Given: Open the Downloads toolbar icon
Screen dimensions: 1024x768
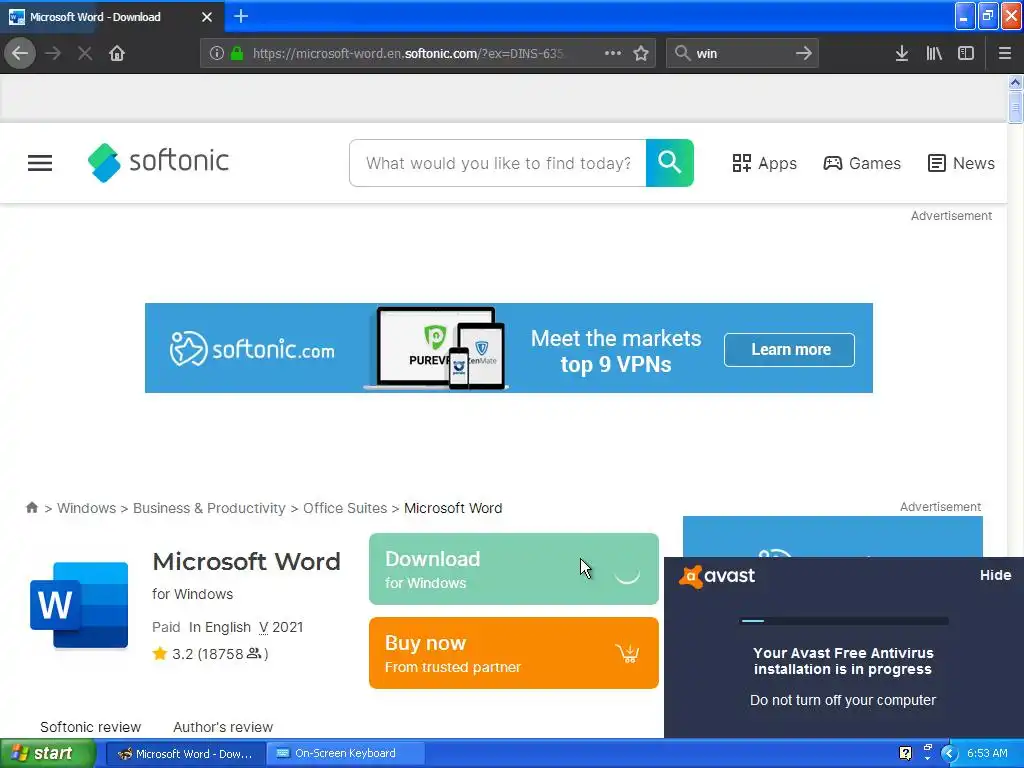Looking at the screenshot, I should [x=902, y=53].
